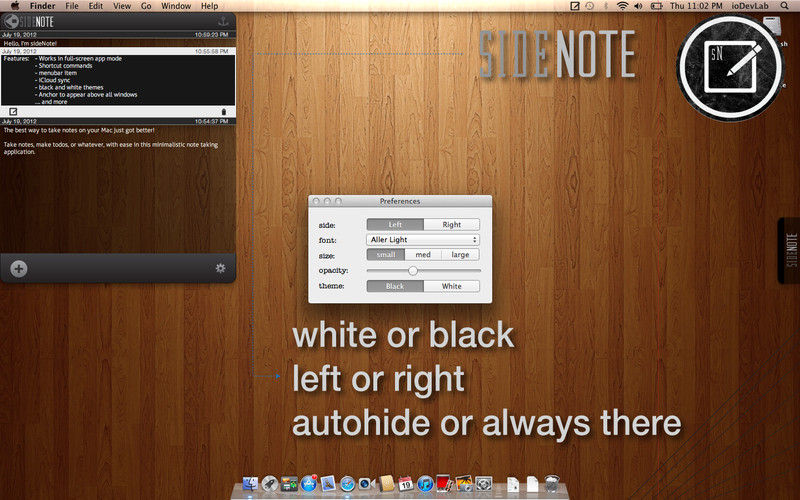Open Address Book in the Dock
800x500 pixels.
[x=387, y=483]
